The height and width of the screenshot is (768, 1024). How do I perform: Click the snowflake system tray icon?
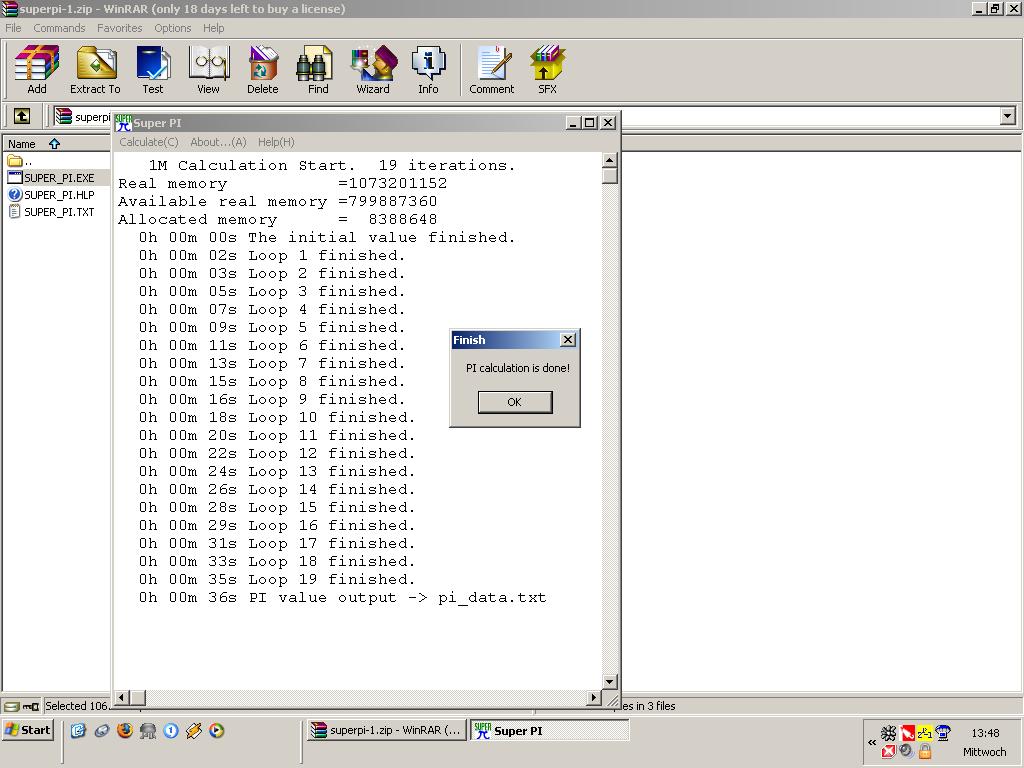tap(888, 733)
